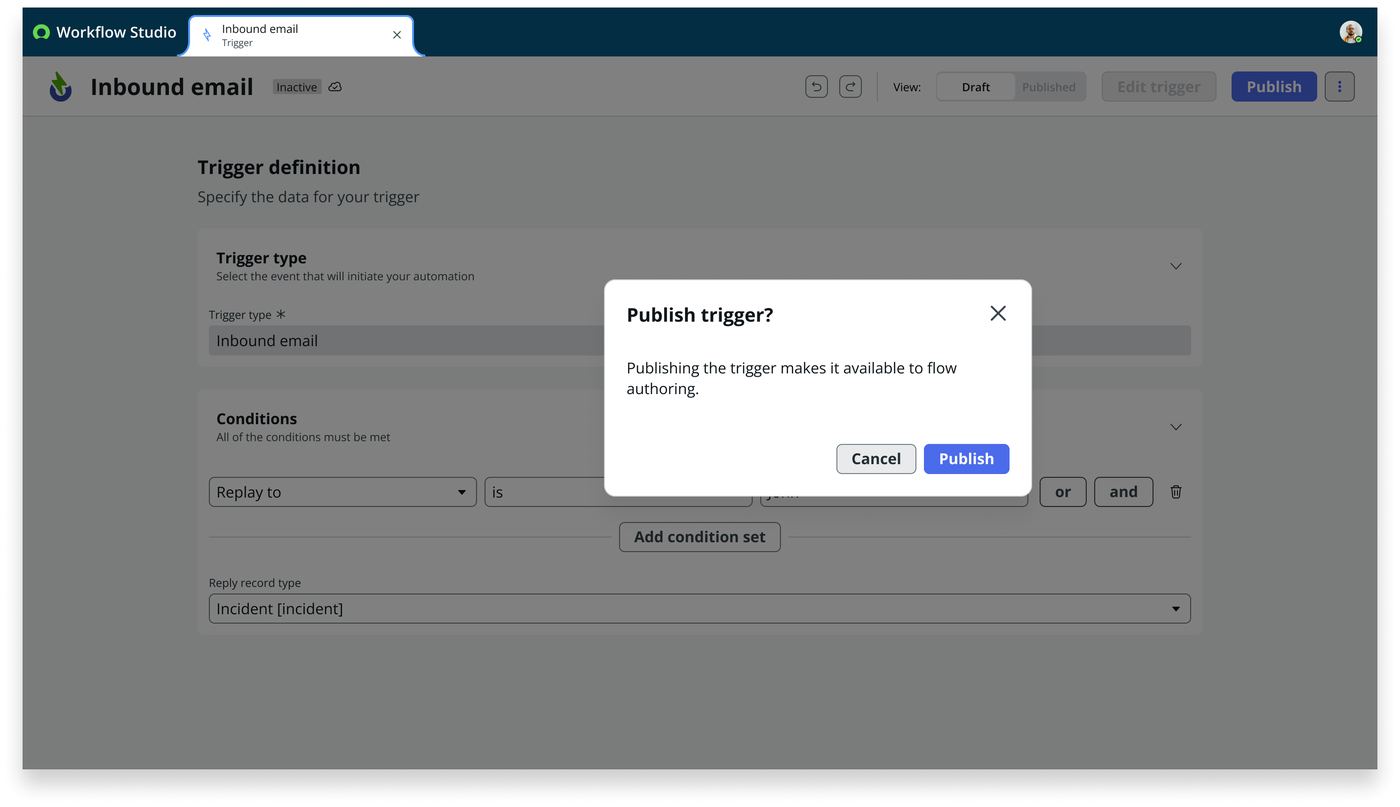Click the Inbound email page title

point(172,87)
